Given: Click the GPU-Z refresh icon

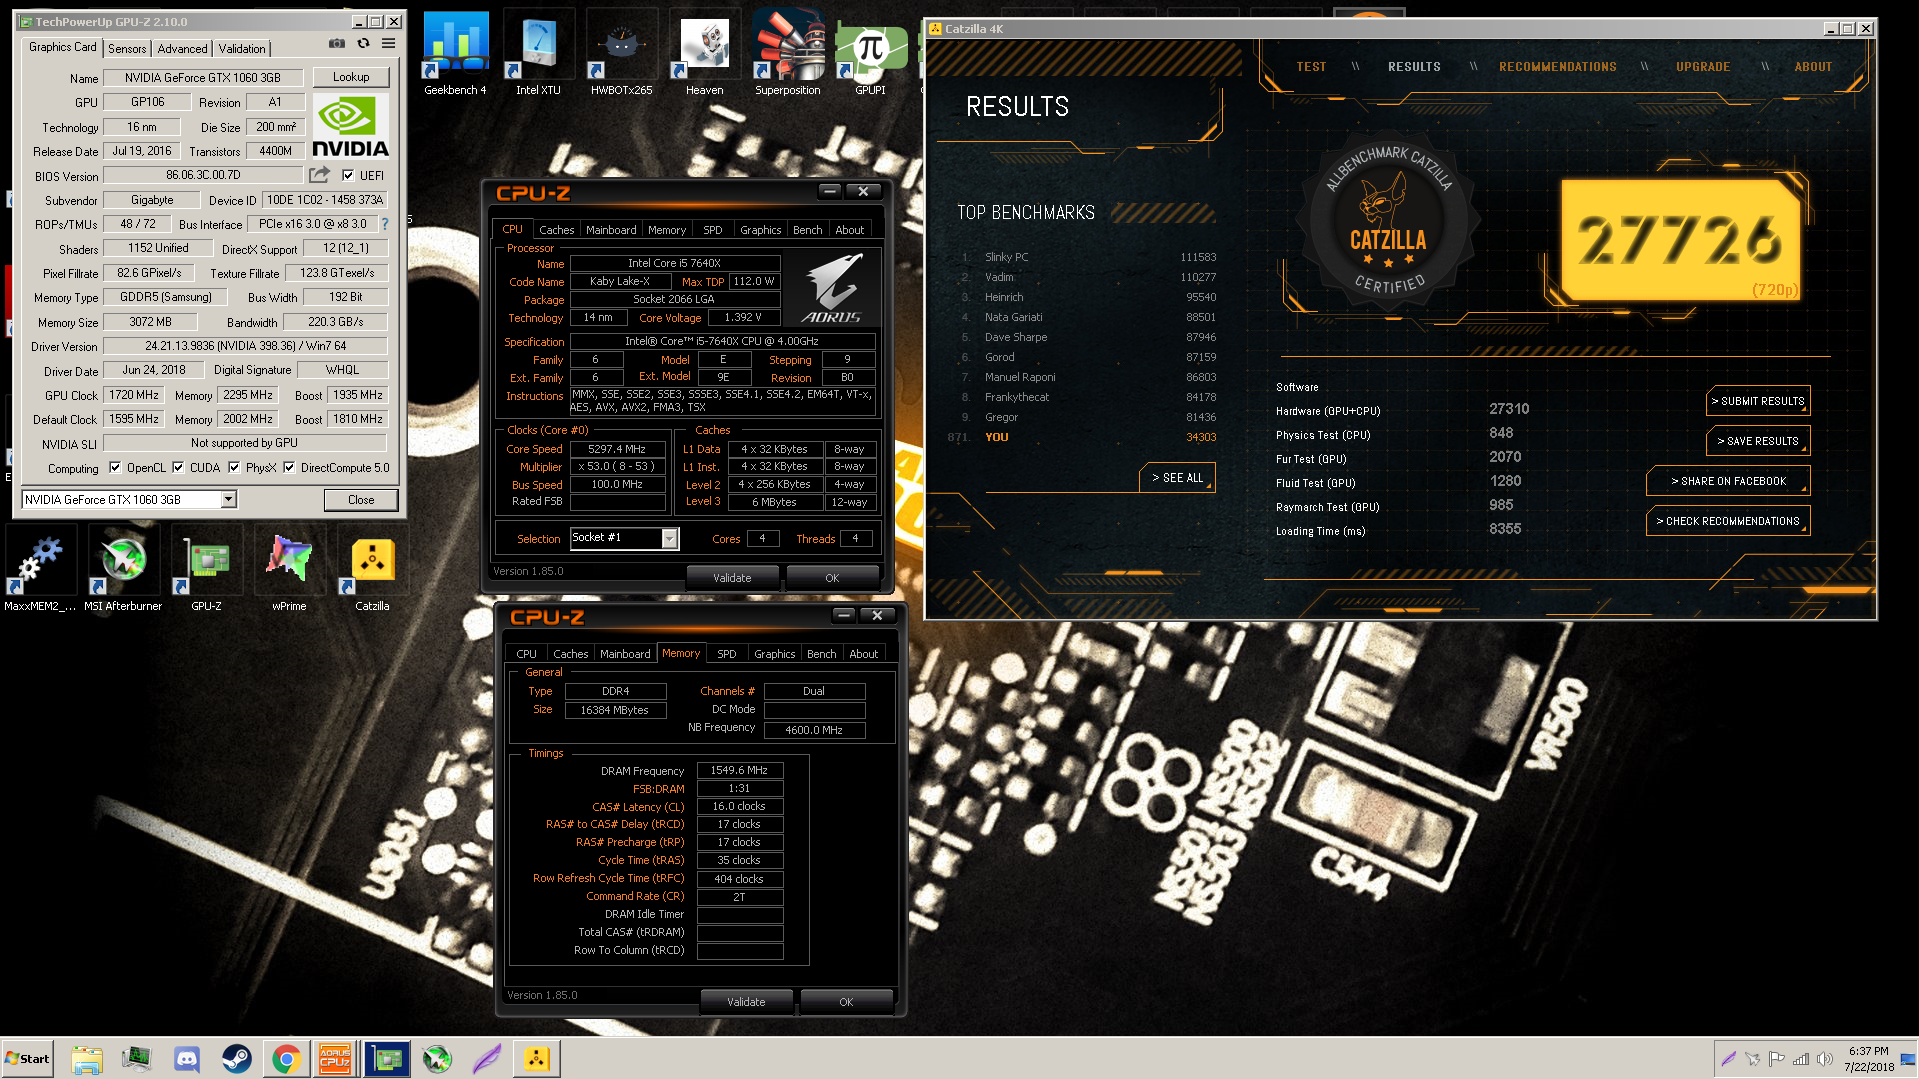Looking at the screenshot, I should (363, 44).
